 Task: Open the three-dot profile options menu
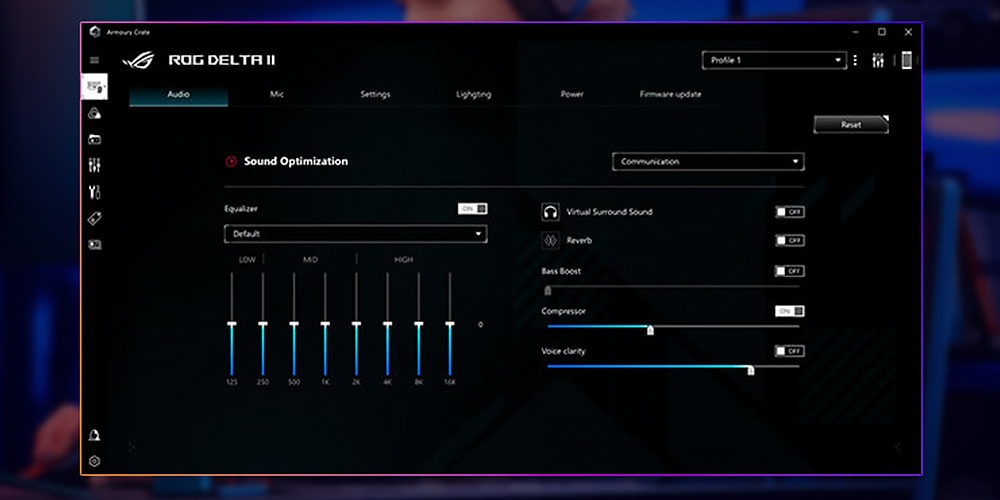855,61
